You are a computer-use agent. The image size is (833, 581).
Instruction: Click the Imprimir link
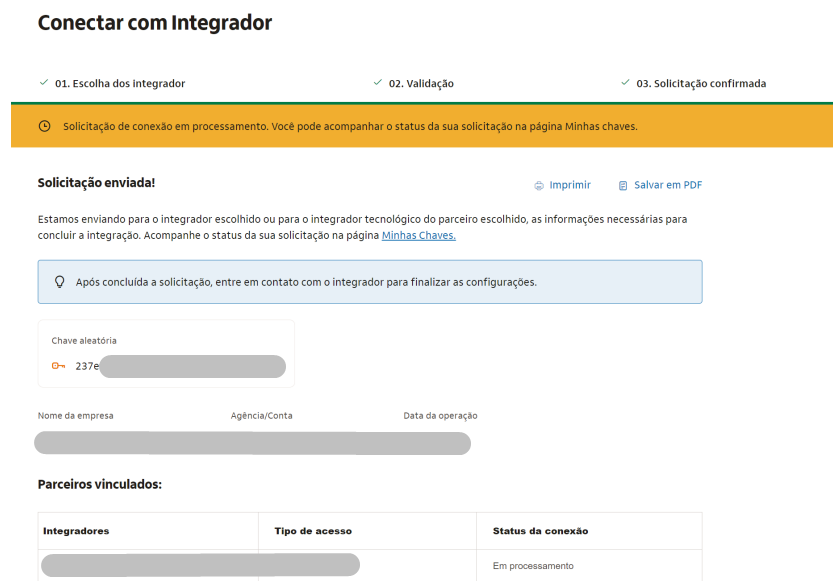click(x=570, y=185)
